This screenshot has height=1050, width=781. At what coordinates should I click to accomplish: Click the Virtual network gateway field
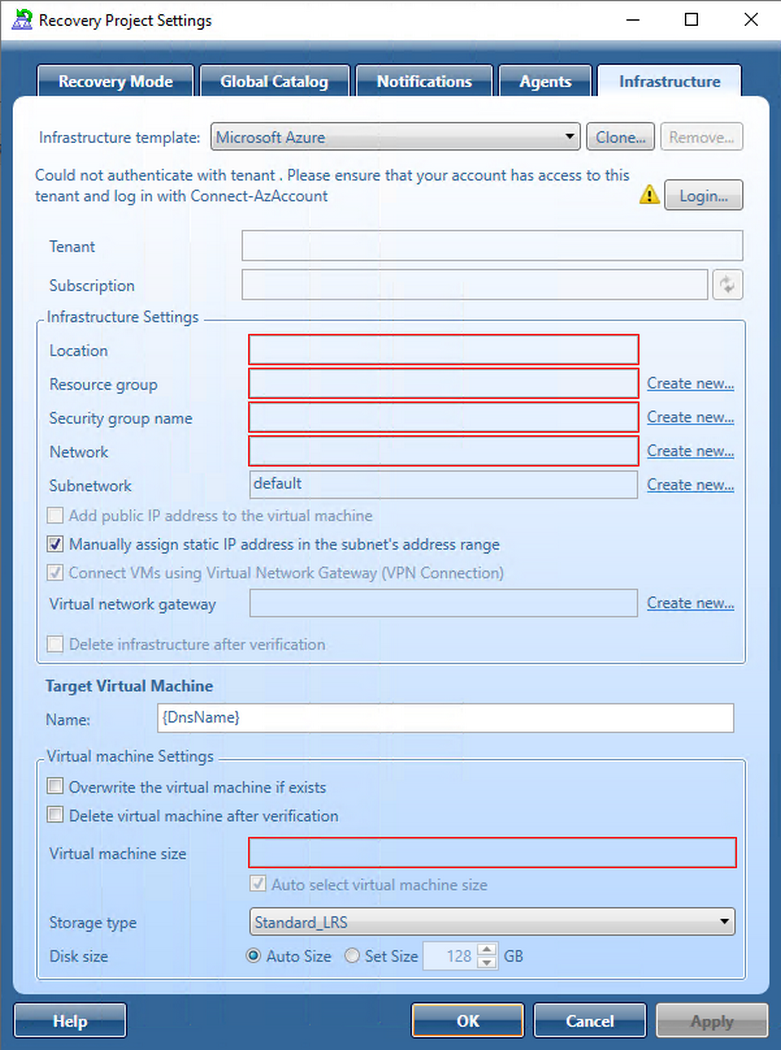click(x=443, y=603)
